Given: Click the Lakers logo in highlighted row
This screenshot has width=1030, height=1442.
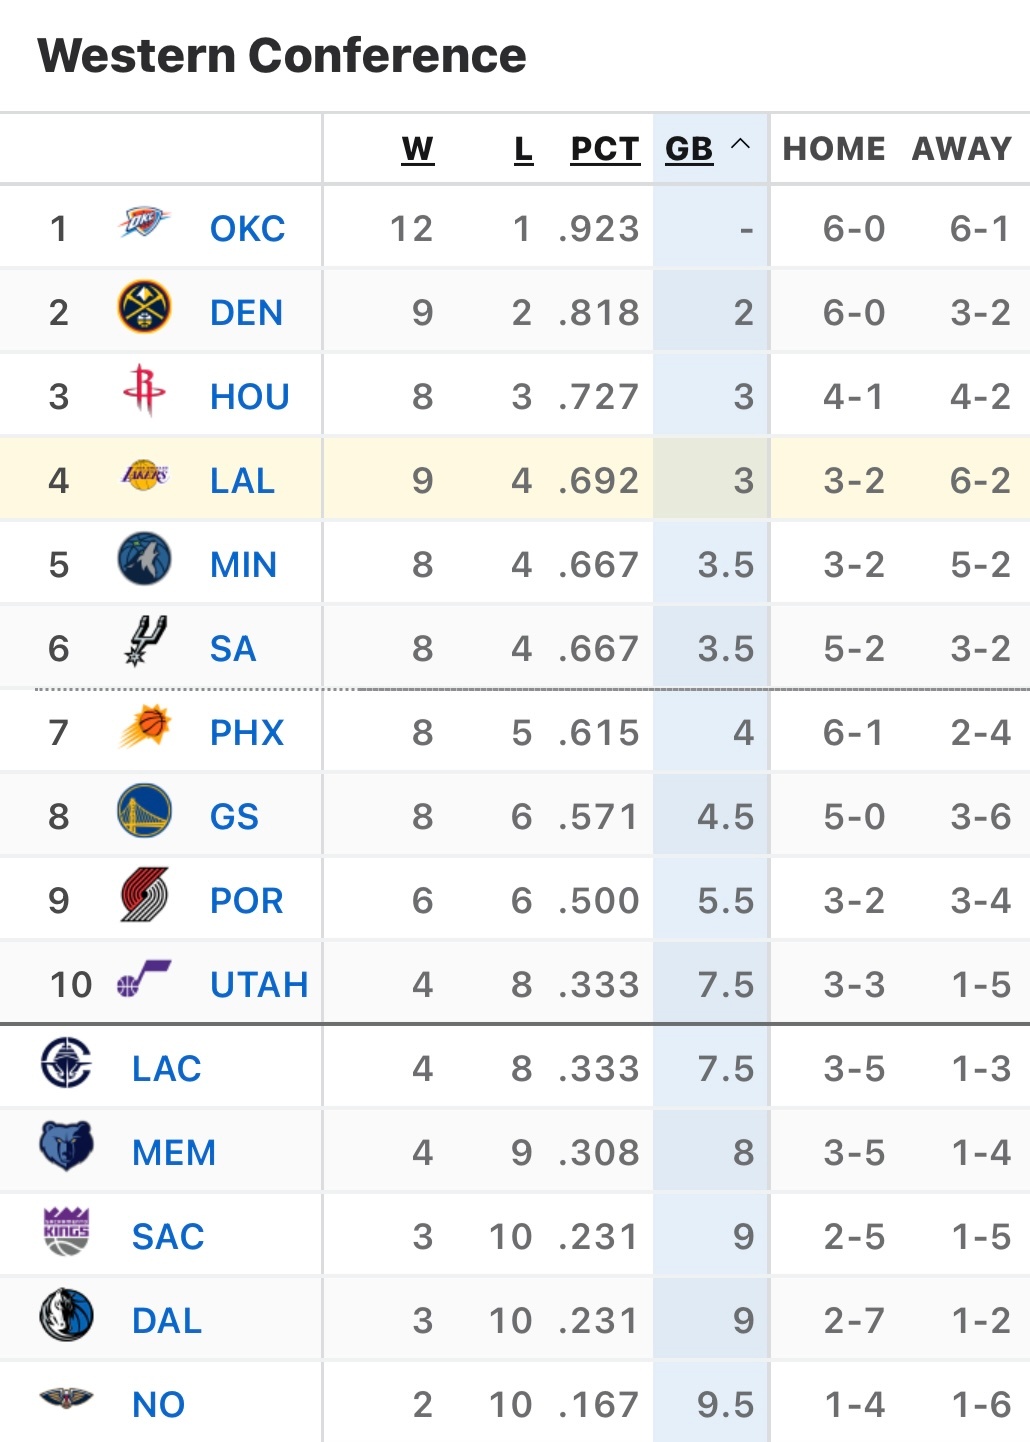Looking at the screenshot, I should pyautogui.click(x=144, y=475).
